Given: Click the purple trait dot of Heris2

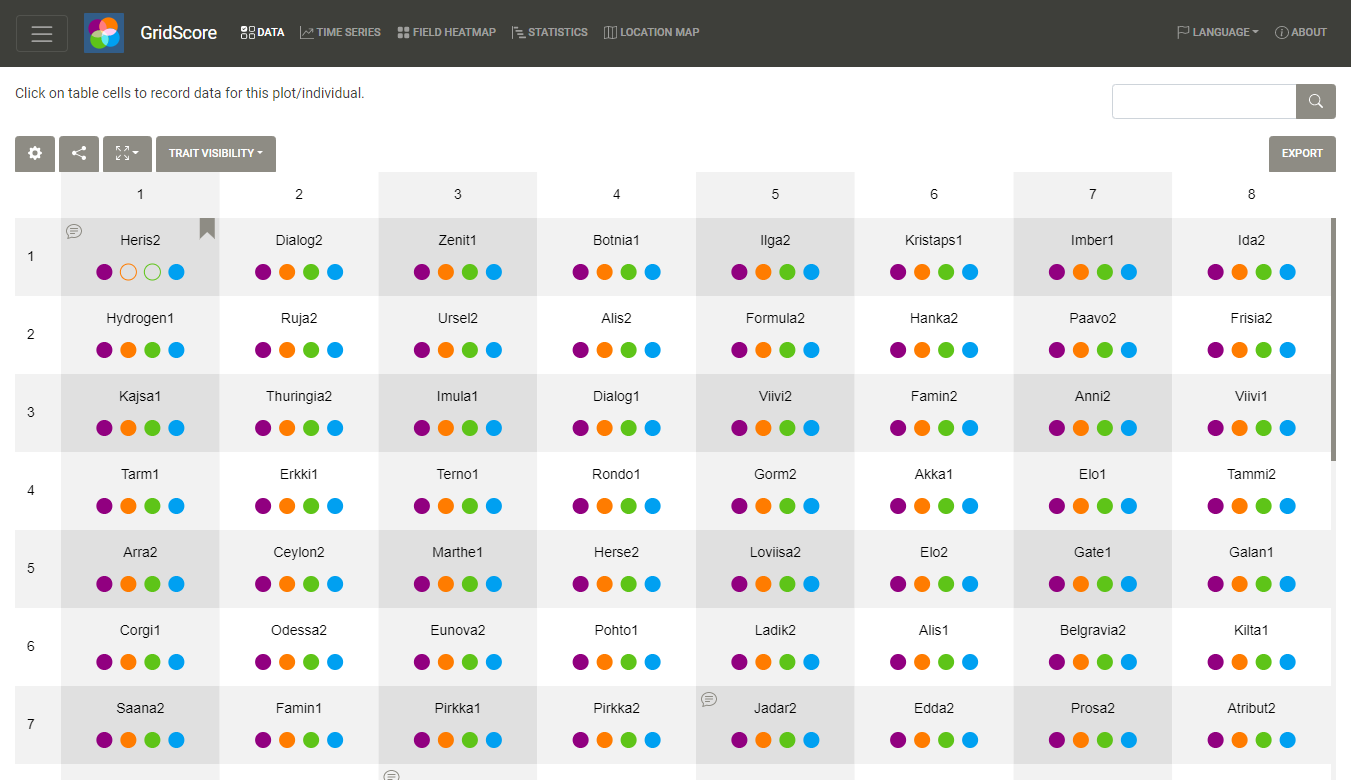Looking at the screenshot, I should point(104,272).
